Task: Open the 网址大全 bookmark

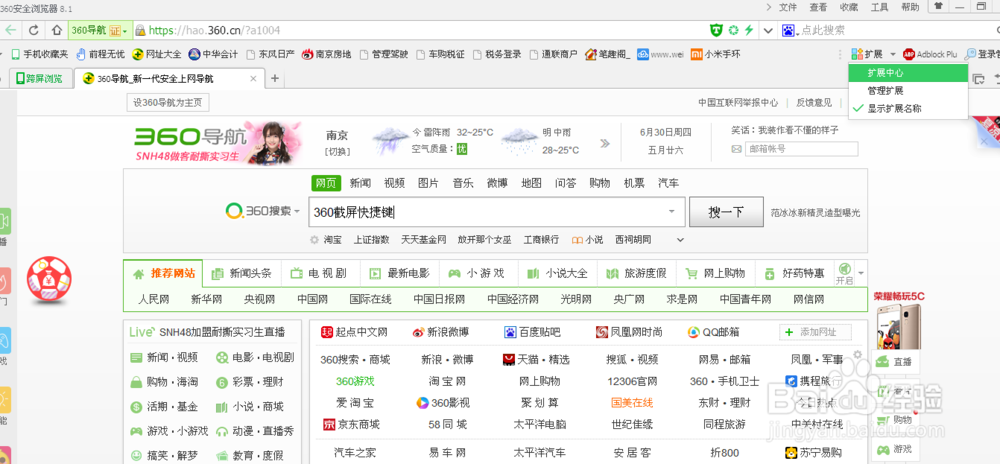Action: click(x=157, y=54)
